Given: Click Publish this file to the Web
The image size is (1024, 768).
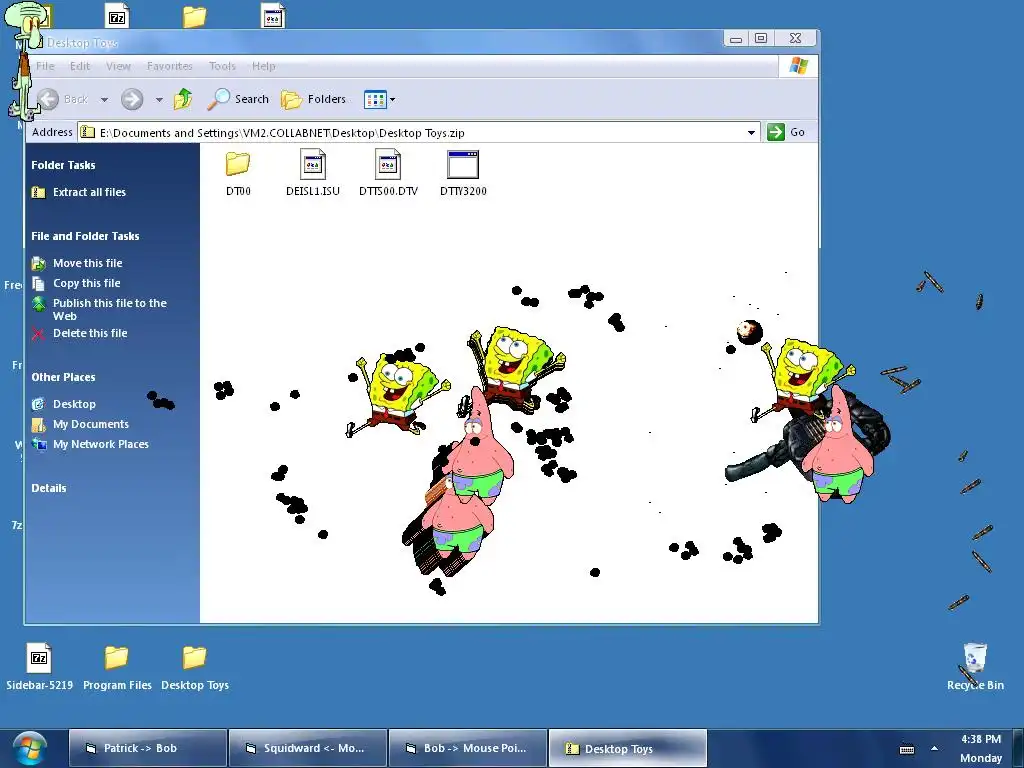Looking at the screenshot, I should click(x=110, y=310).
